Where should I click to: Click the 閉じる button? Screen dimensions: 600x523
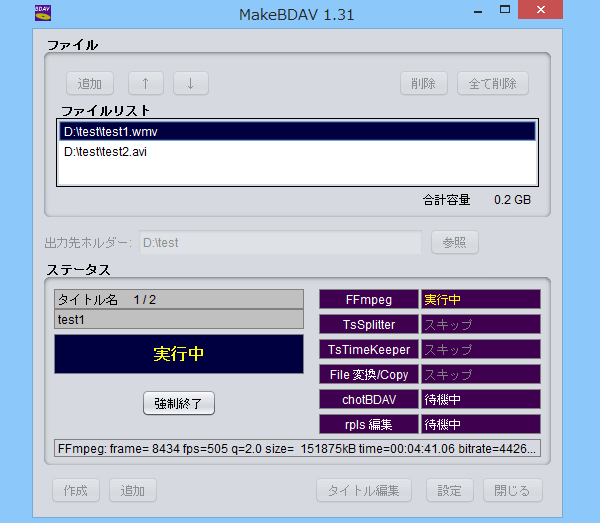coord(512,490)
